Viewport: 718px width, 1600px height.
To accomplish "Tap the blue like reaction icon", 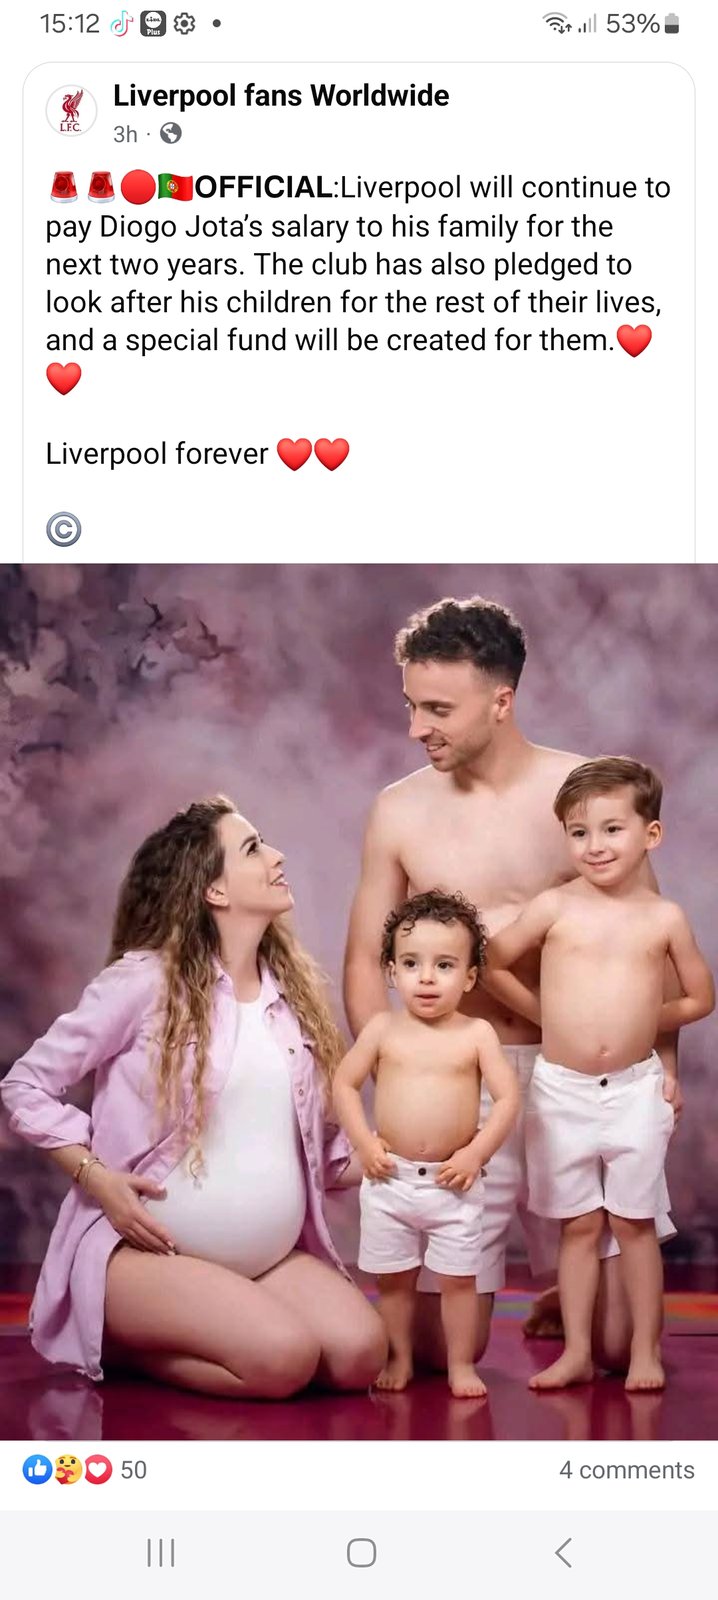I will pyautogui.click(x=37, y=1469).
